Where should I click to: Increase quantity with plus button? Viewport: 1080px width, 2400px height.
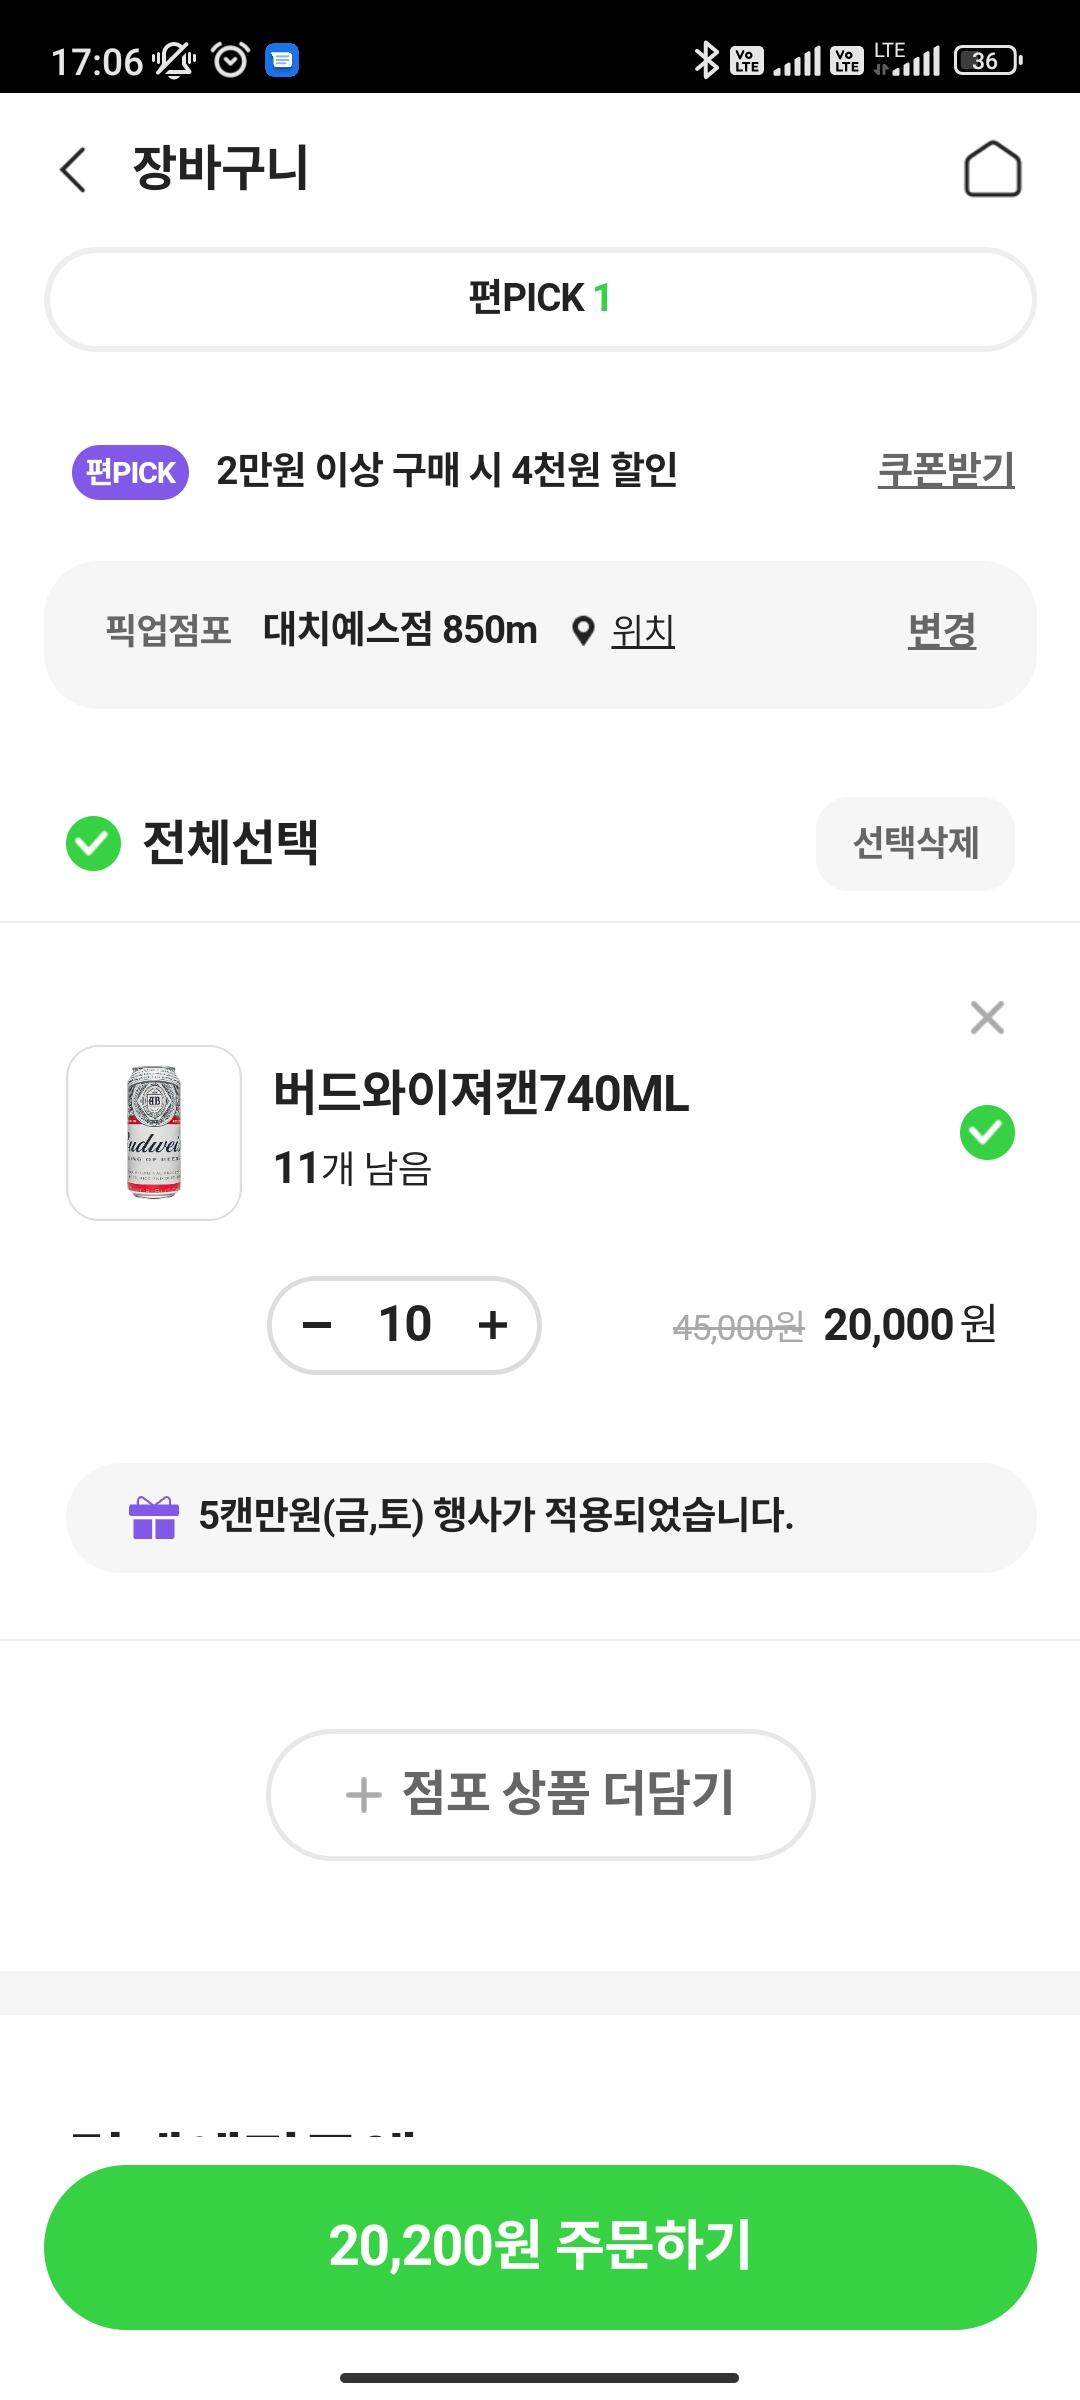pyautogui.click(x=493, y=1325)
